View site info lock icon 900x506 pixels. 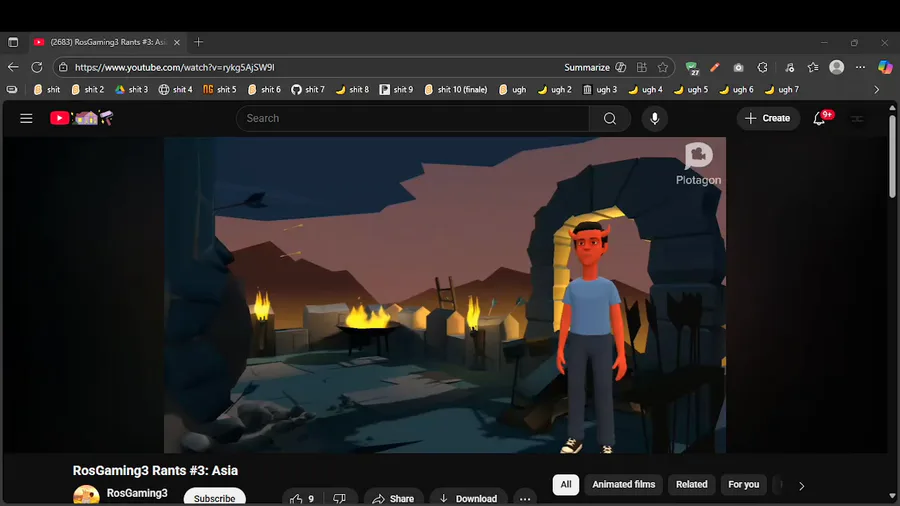tap(63, 67)
